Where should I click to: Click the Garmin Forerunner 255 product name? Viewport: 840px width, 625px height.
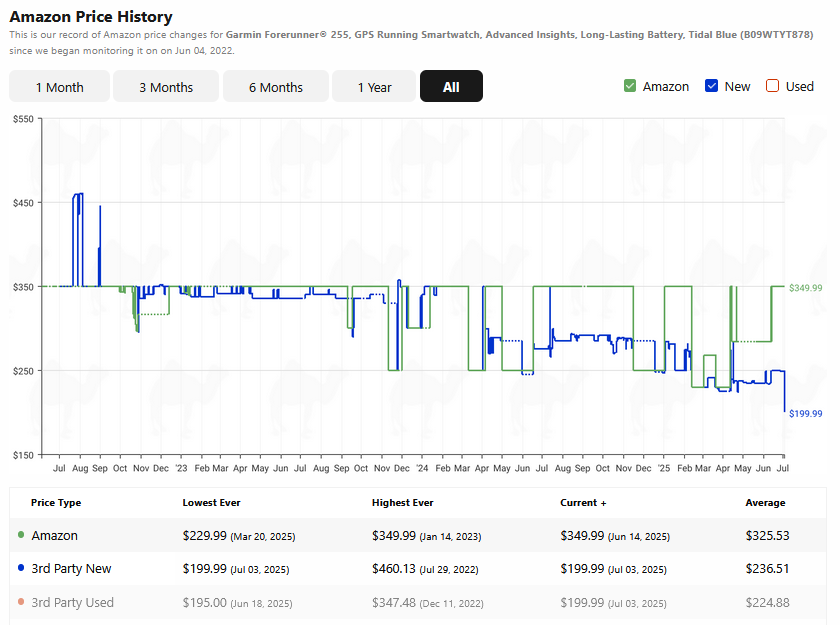point(519,35)
